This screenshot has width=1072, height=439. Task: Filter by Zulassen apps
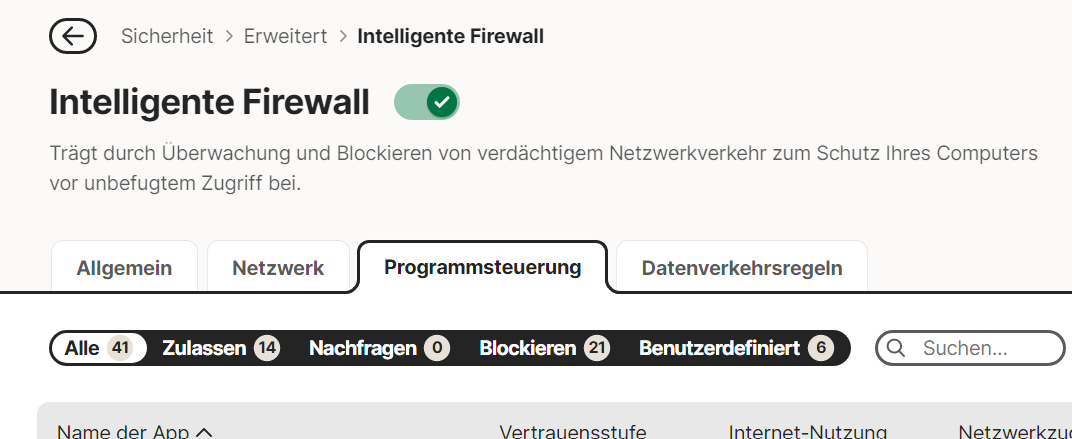tap(220, 348)
